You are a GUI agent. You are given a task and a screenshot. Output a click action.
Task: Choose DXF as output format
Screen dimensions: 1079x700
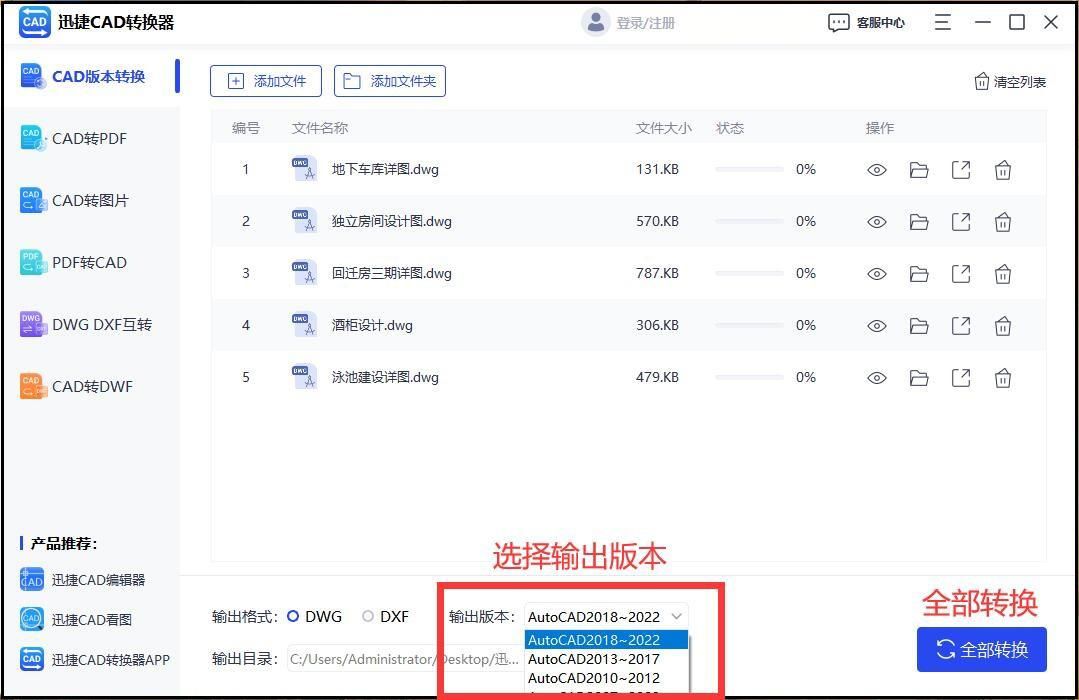[x=367, y=617]
